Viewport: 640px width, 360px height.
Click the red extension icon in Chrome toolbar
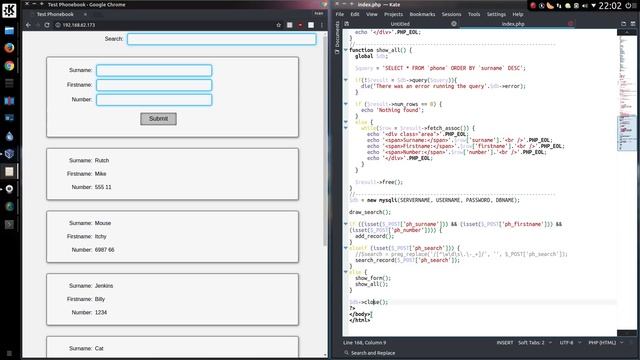[300, 25]
